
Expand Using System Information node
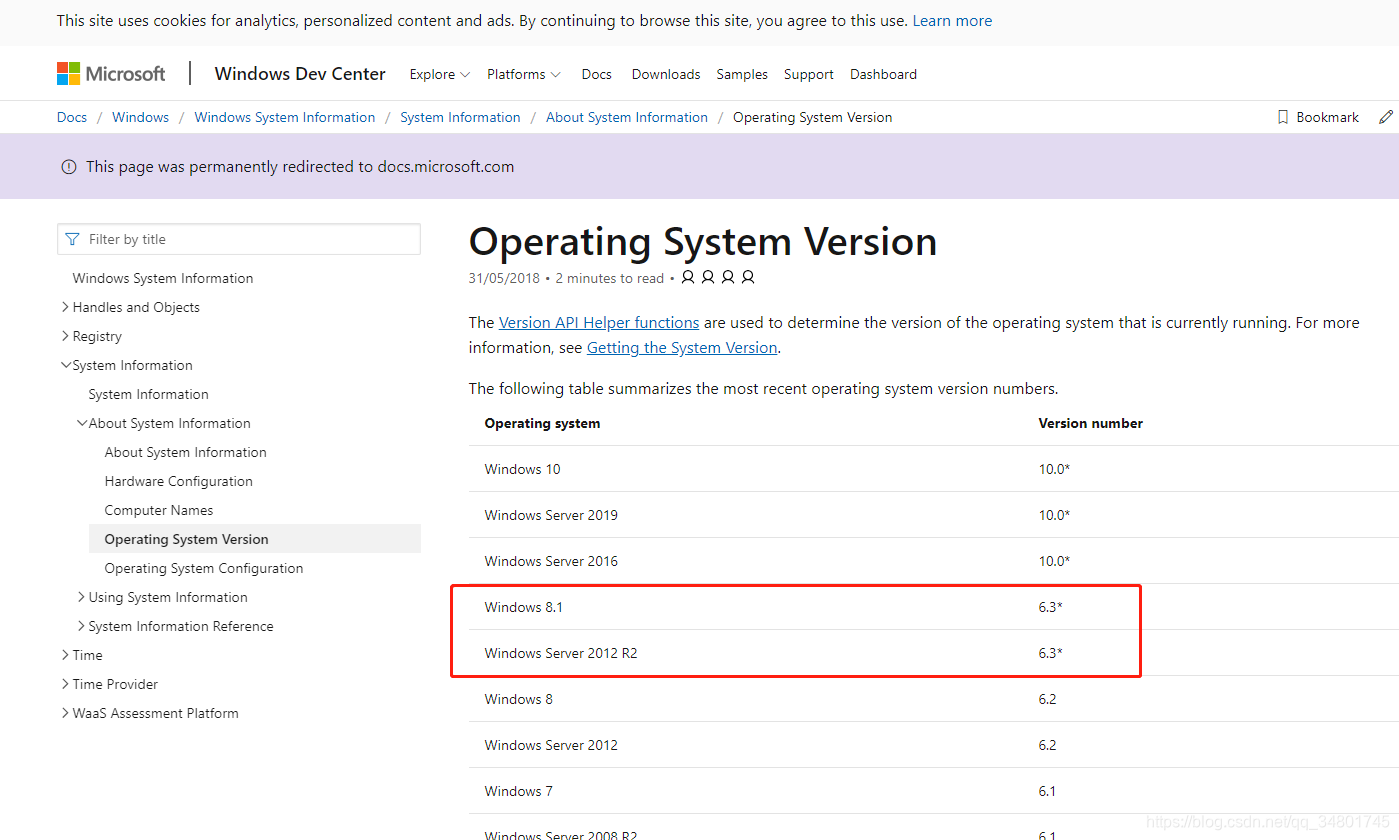82,597
